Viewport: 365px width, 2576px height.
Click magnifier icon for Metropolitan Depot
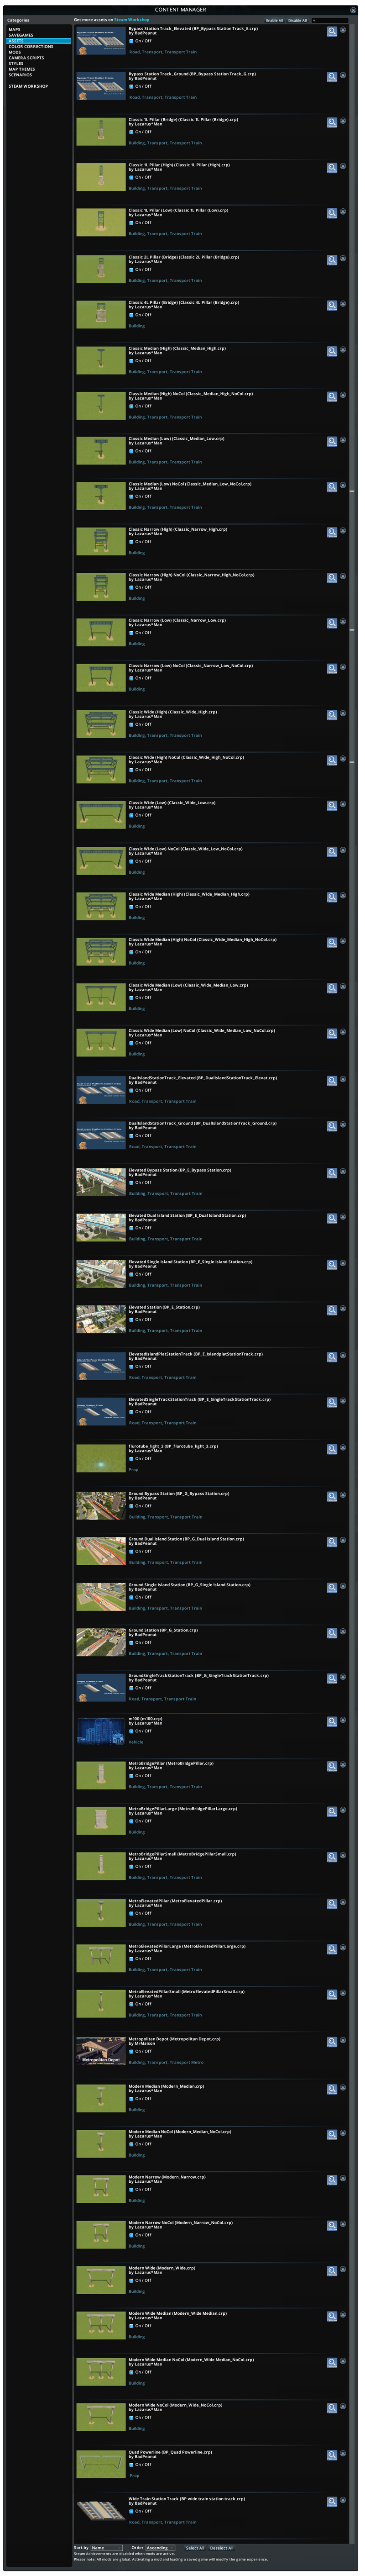click(332, 2041)
